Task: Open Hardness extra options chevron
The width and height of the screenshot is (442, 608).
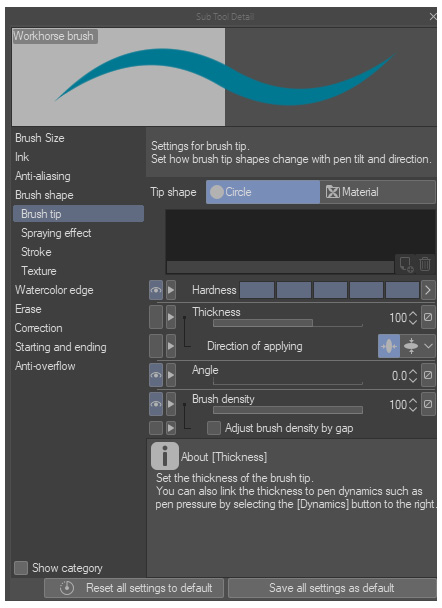Action: [x=428, y=290]
